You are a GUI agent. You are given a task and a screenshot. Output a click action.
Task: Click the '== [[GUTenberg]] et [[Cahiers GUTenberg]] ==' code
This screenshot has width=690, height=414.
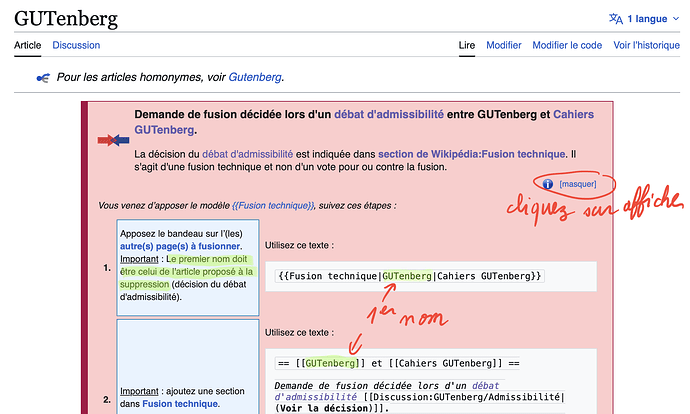coord(397,363)
